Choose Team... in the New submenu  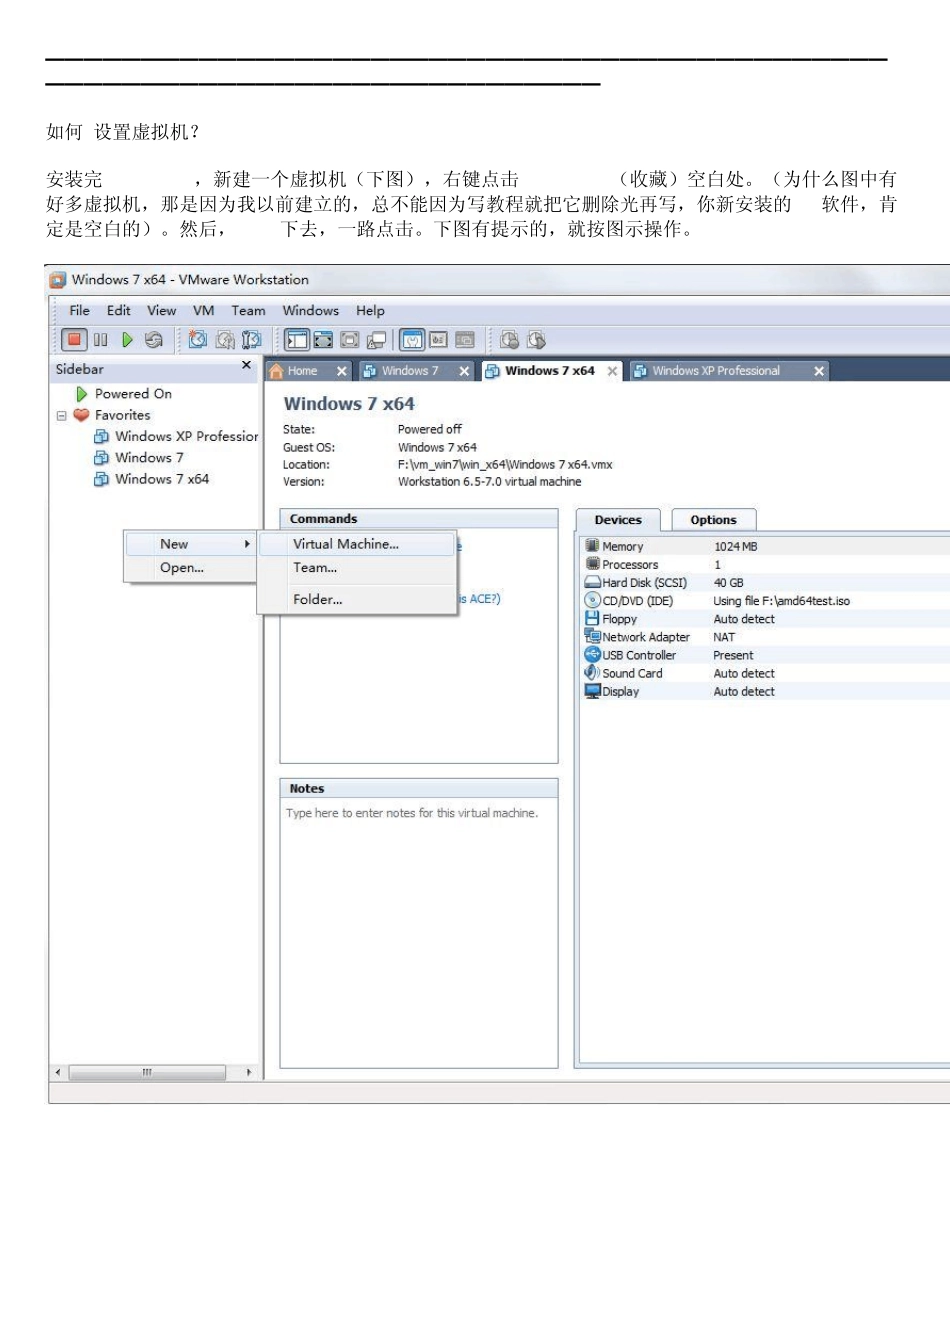(357, 567)
